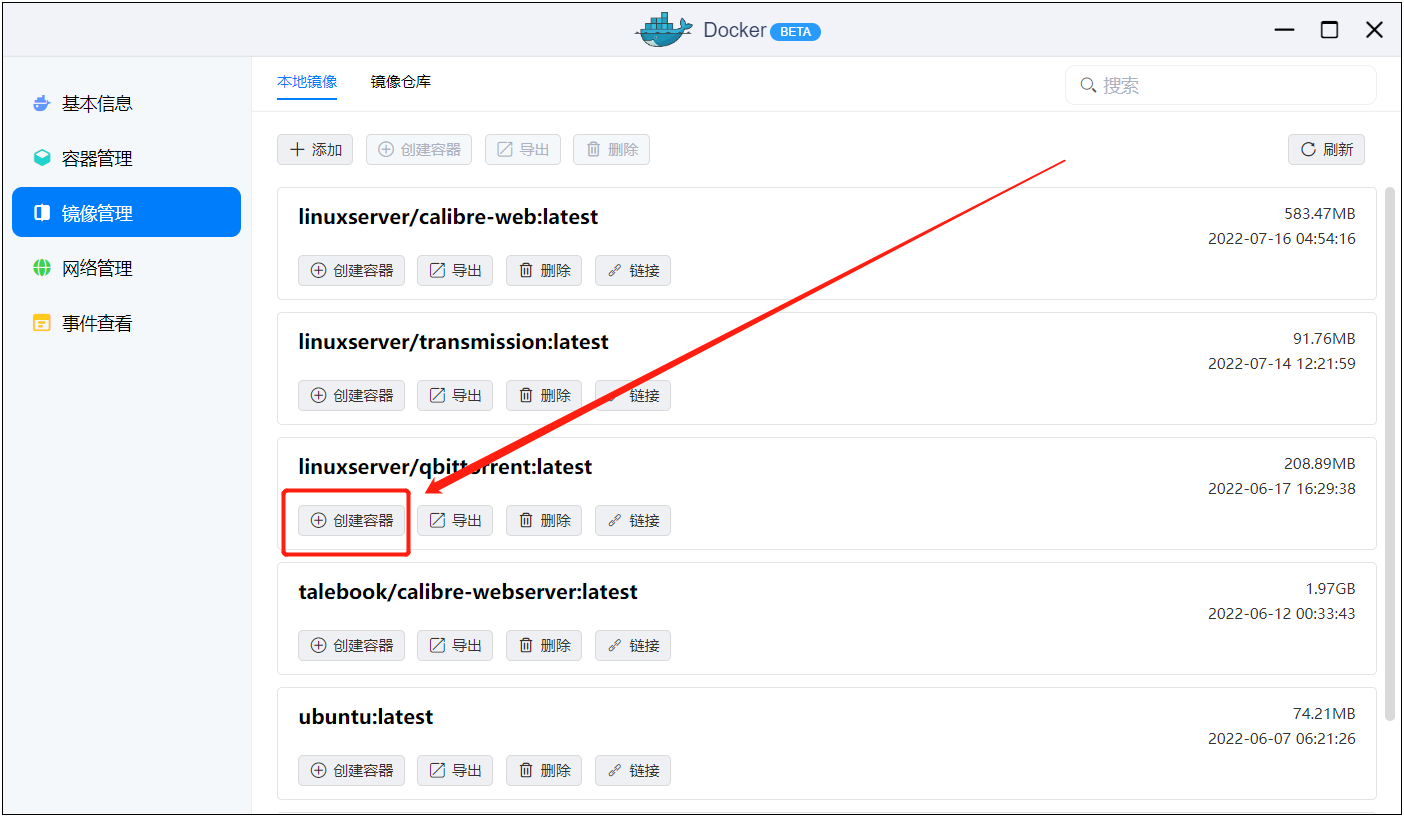Delete the linuxserver/calibre-web image

[x=544, y=271]
